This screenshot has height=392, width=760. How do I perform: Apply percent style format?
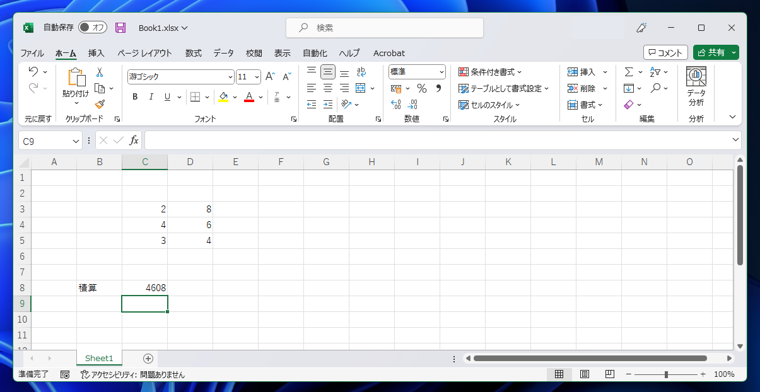(422, 88)
